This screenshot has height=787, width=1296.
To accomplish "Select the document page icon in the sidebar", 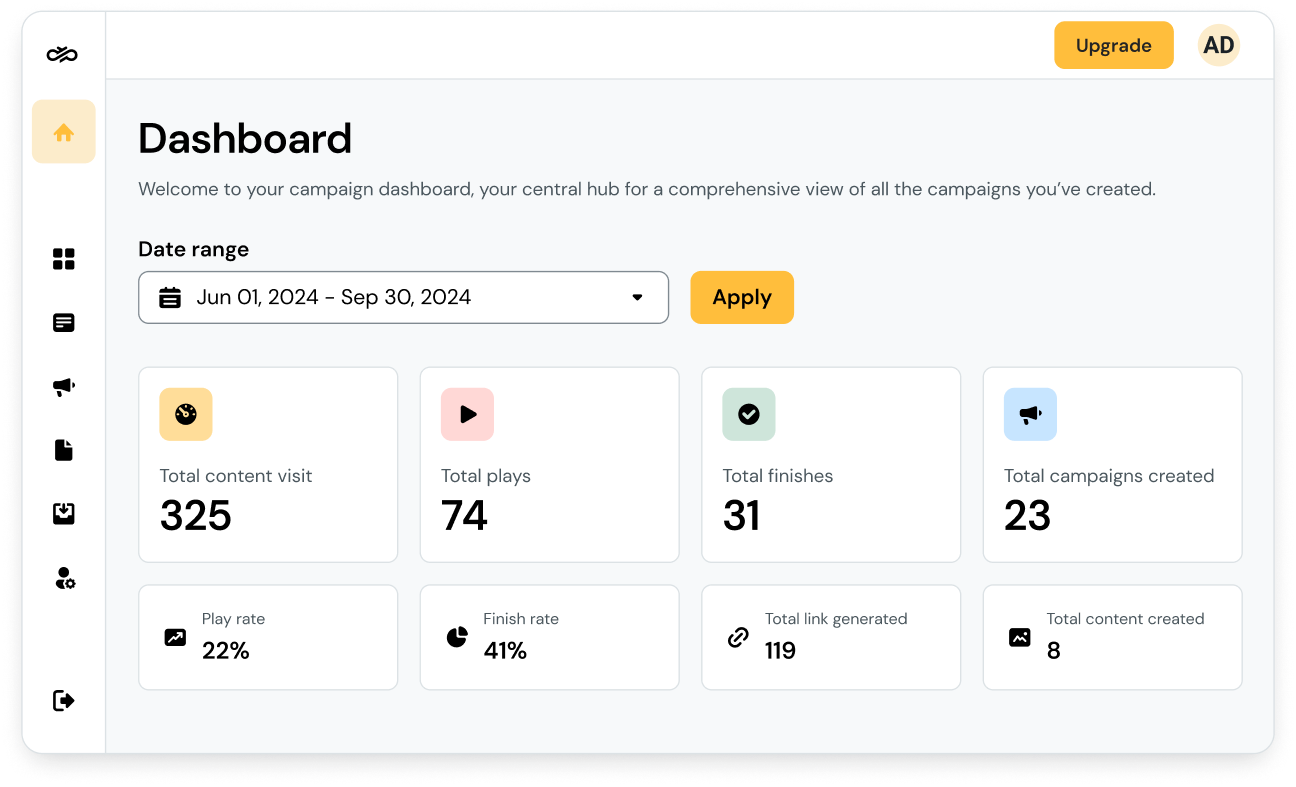I will pyautogui.click(x=63, y=450).
